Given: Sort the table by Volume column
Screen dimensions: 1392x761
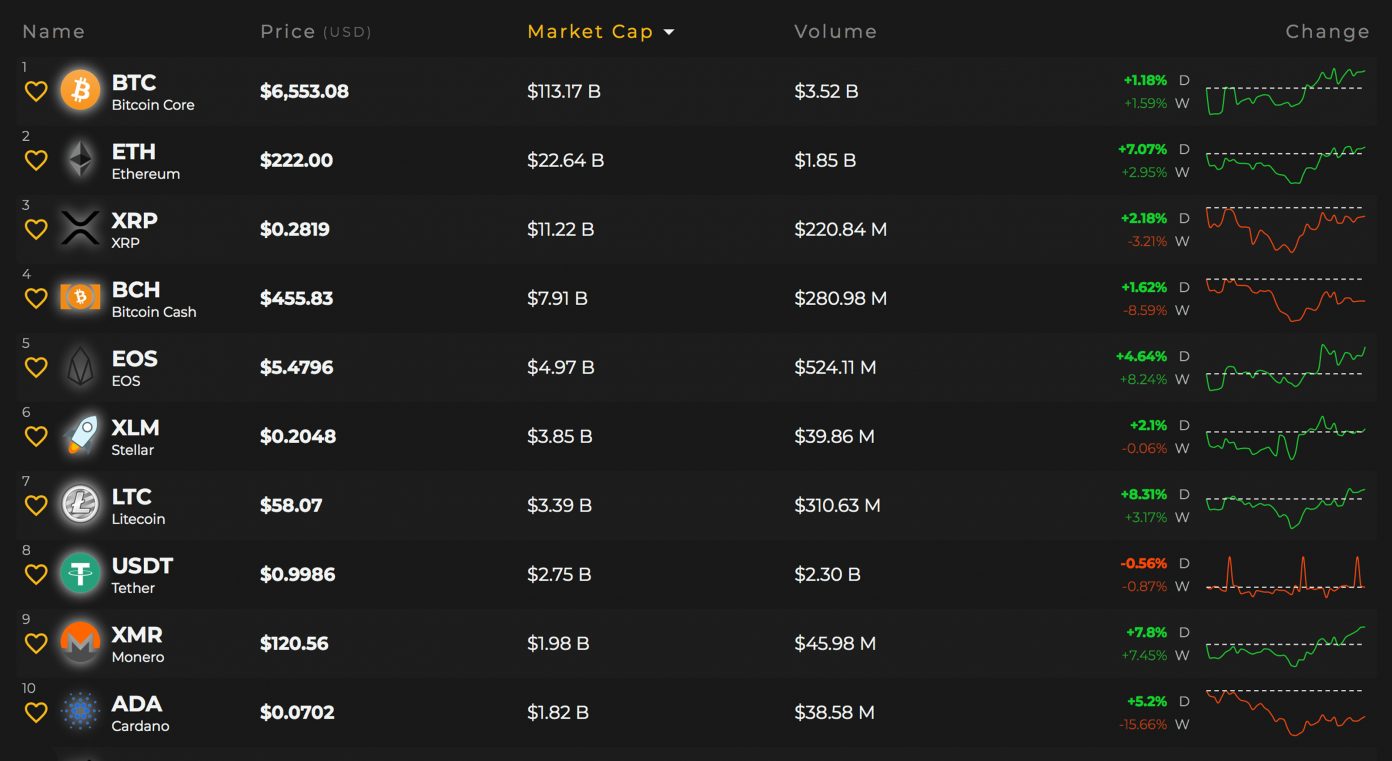Looking at the screenshot, I should [835, 32].
